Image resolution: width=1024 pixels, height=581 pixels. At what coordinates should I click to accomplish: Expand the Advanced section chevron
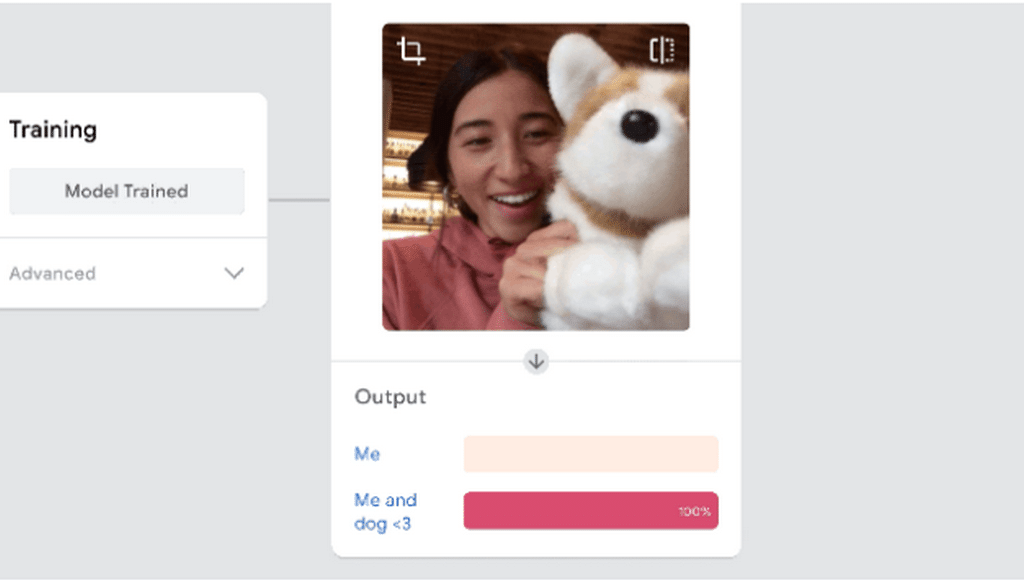(234, 273)
